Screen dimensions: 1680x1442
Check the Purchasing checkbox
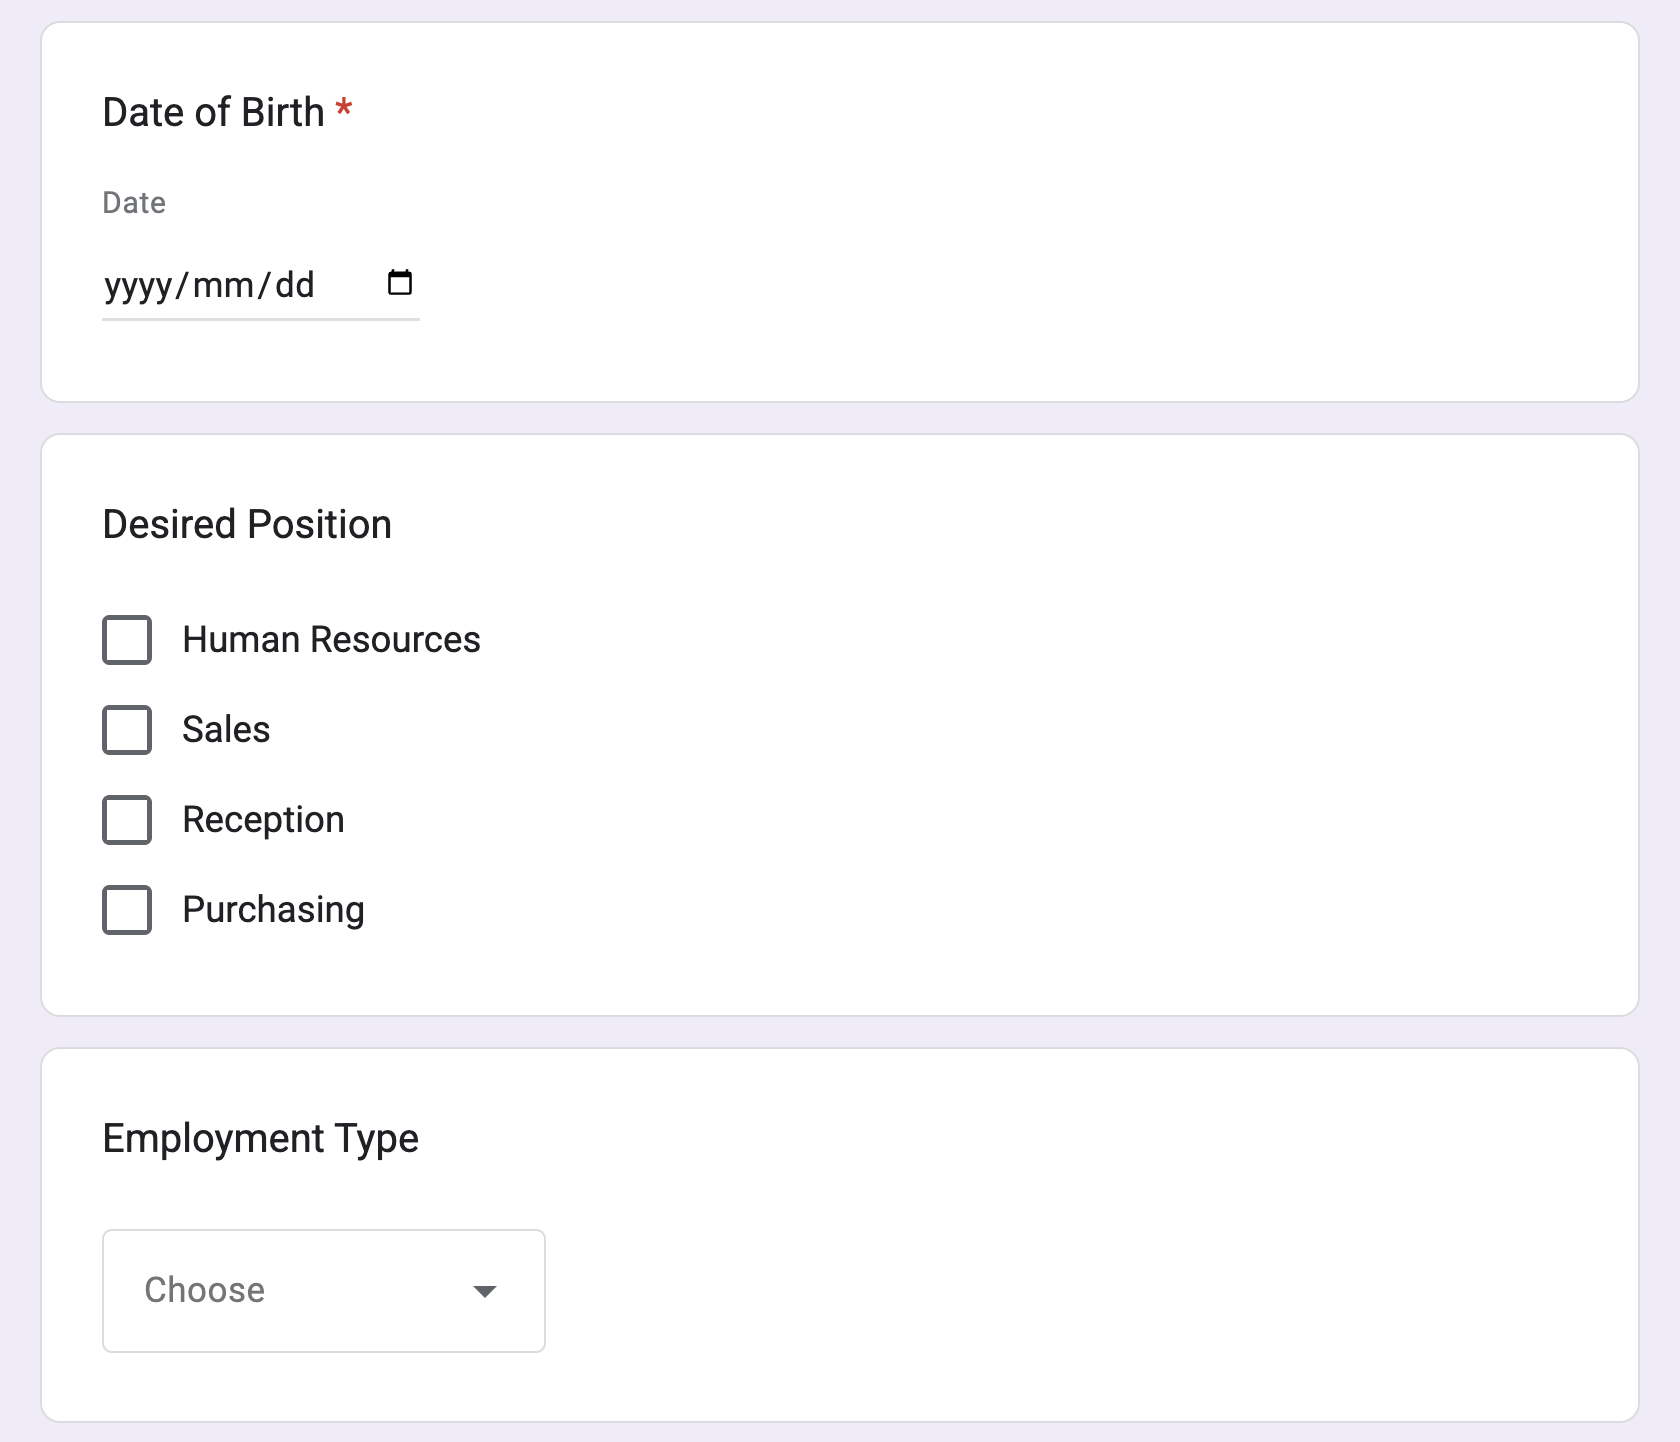[127, 910]
